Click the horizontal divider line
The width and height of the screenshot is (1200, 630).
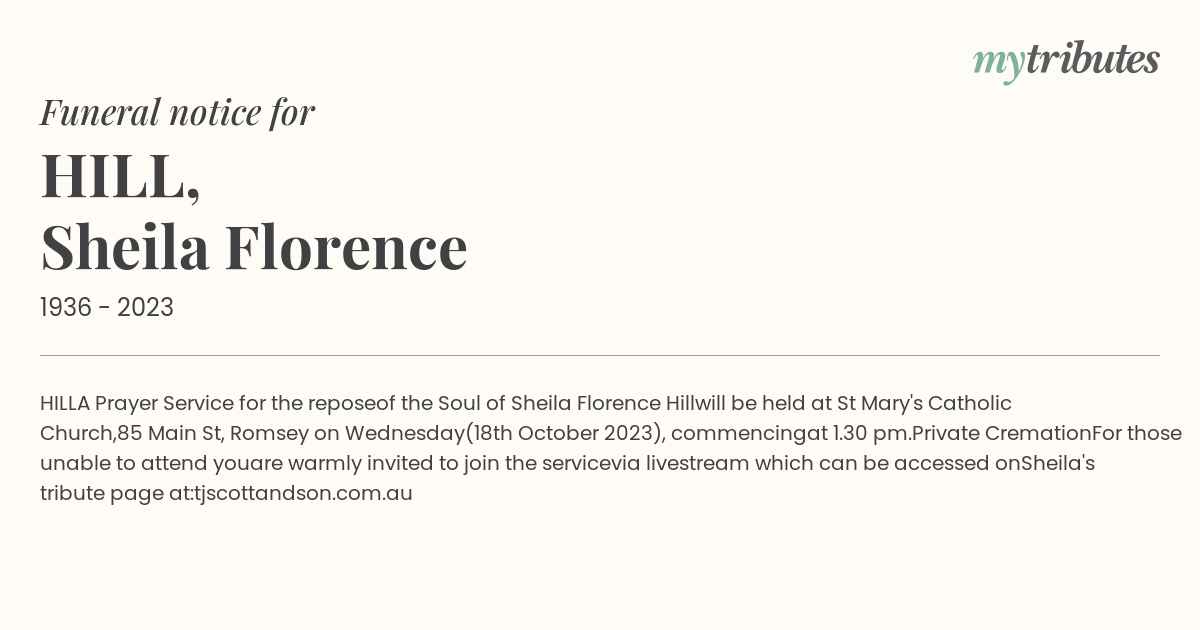600,355
